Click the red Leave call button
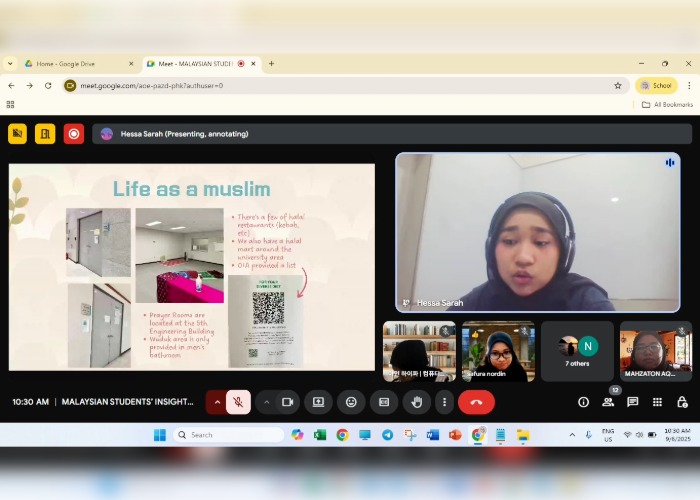This screenshot has width=700, height=500. pyautogui.click(x=476, y=402)
